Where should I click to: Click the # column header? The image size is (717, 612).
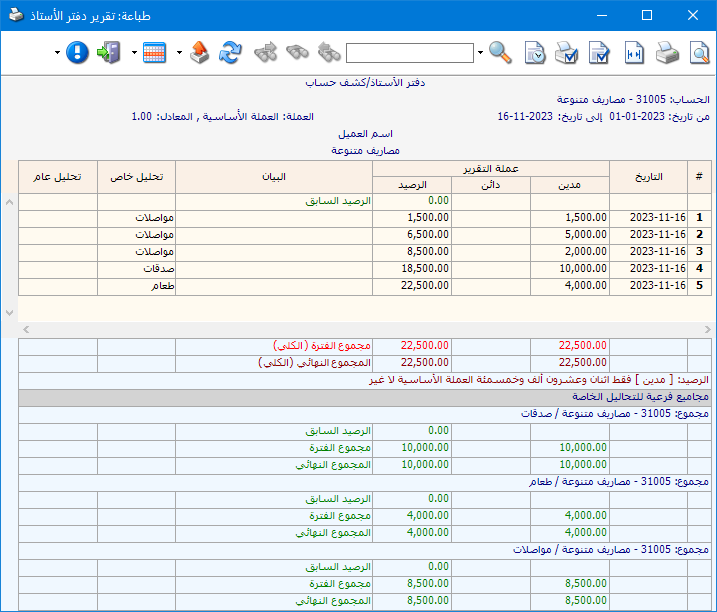[x=699, y=177]
